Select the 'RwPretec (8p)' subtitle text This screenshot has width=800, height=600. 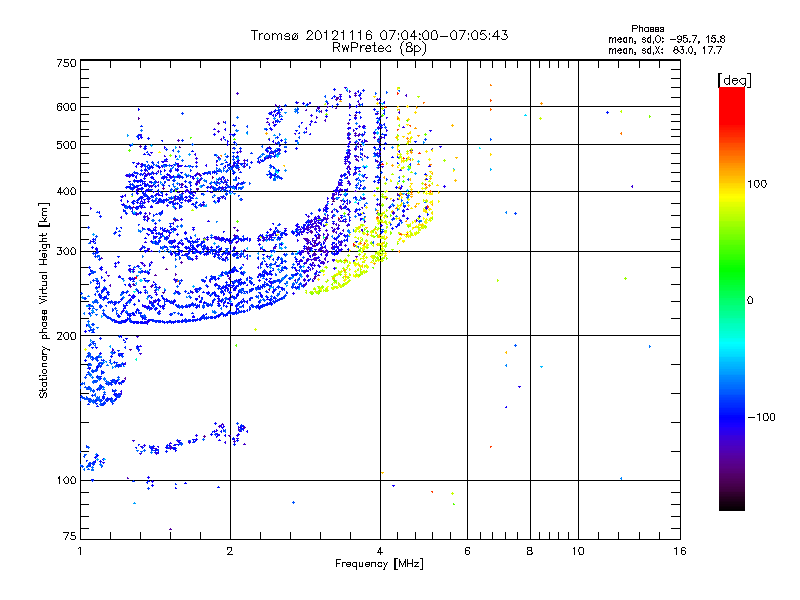[x=379, y=48]
